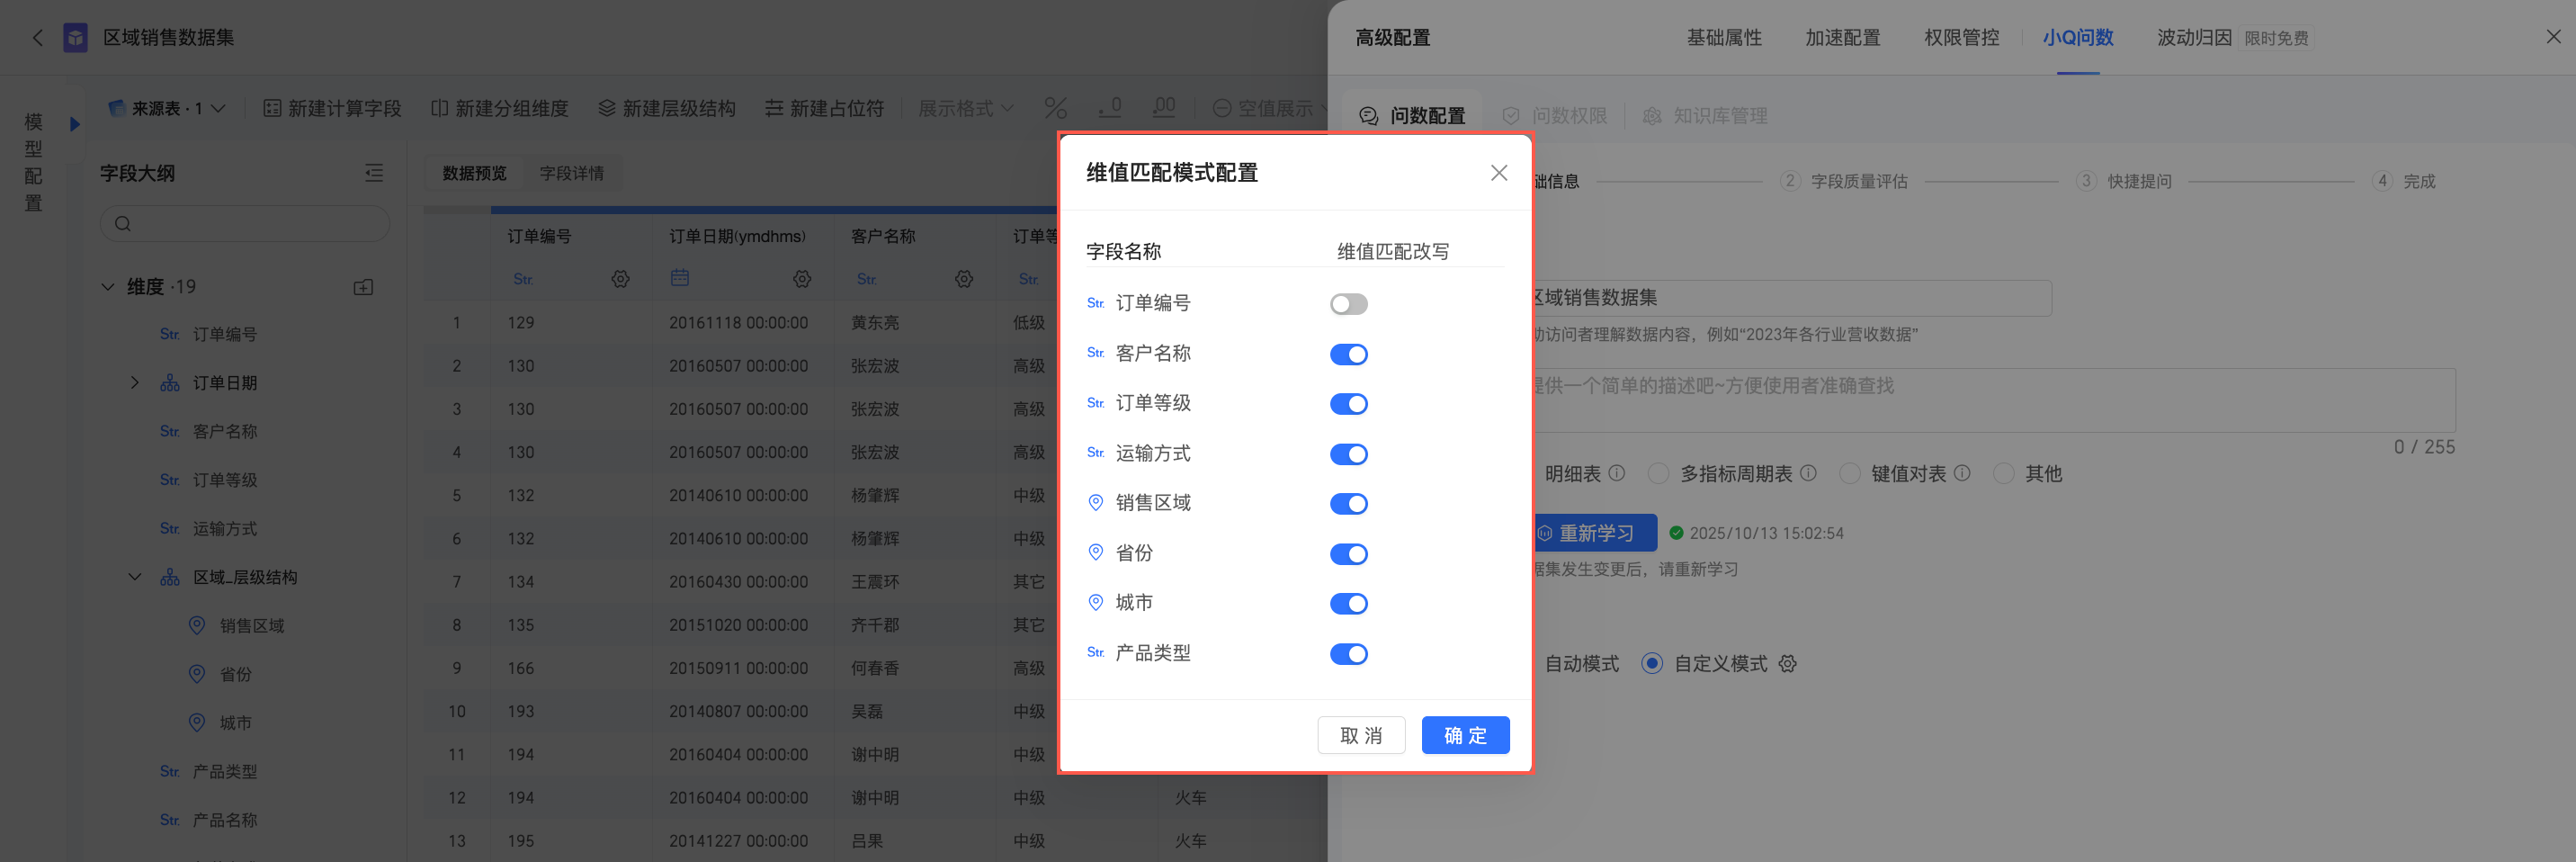Click the info icon beside 多指标周期表
Screen dimensions: 2576x862
1808,473
